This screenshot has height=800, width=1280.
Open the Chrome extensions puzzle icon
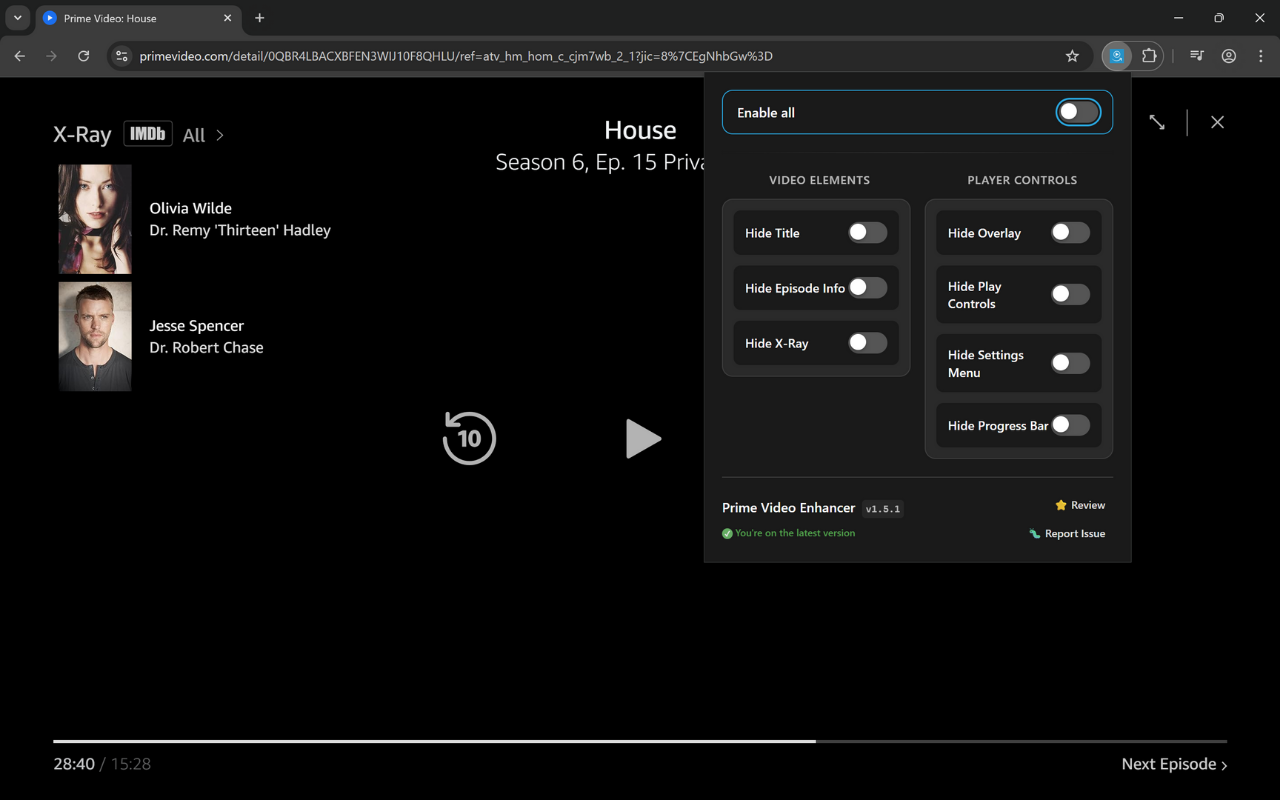click(1149, 56)
